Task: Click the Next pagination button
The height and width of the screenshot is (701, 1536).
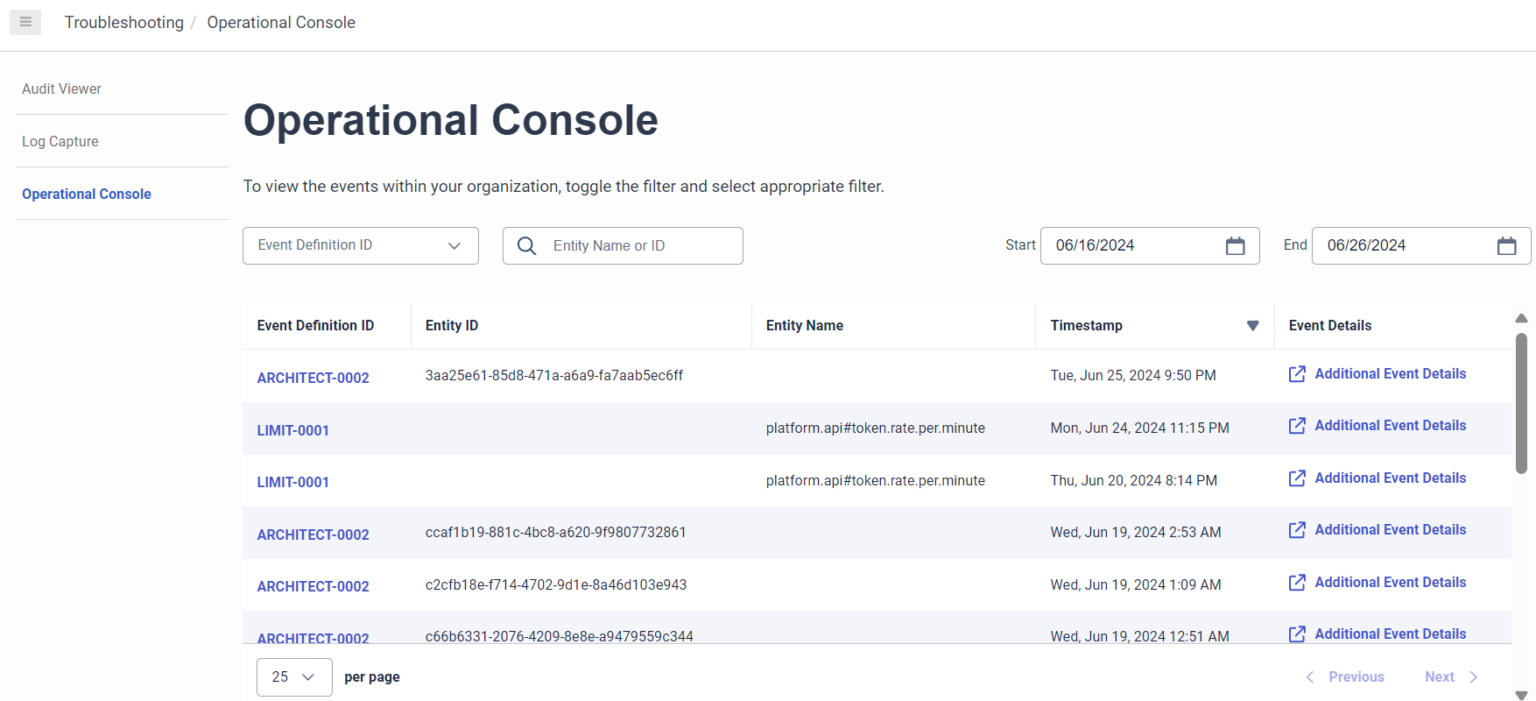Action: (x=1440, y=677)
